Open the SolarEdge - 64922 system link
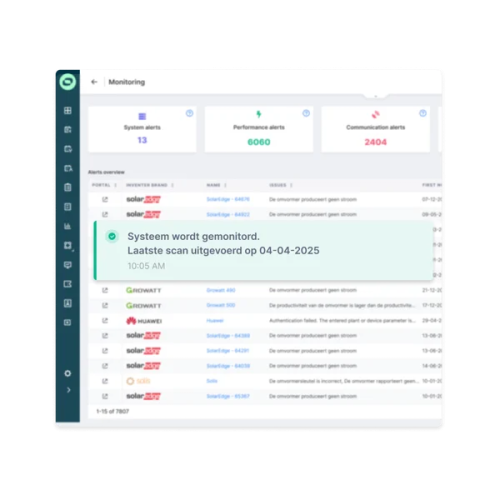The width and height of the screenshot is (500, 500). pyautogui.click(x=228, y=214)
